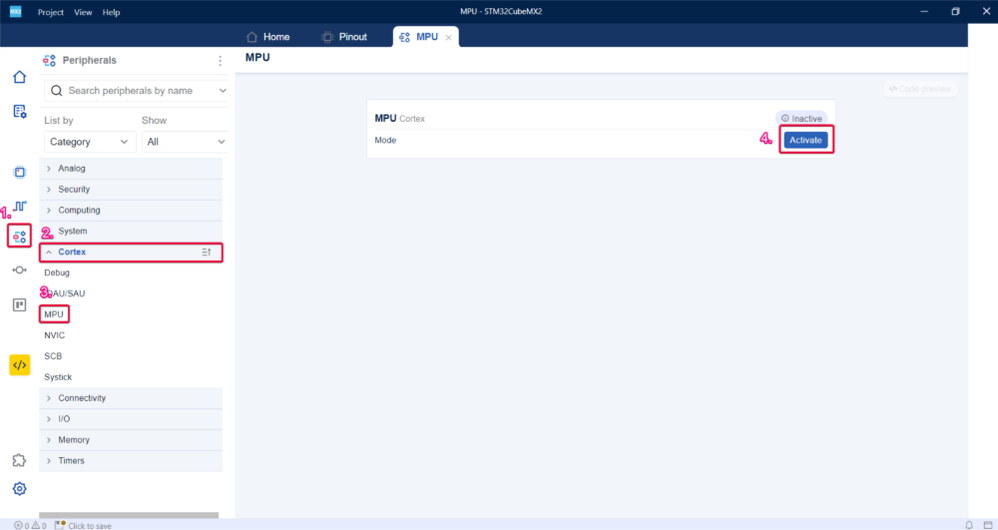Select GAU/SAU under Cortex

click(x=64, y=294)
